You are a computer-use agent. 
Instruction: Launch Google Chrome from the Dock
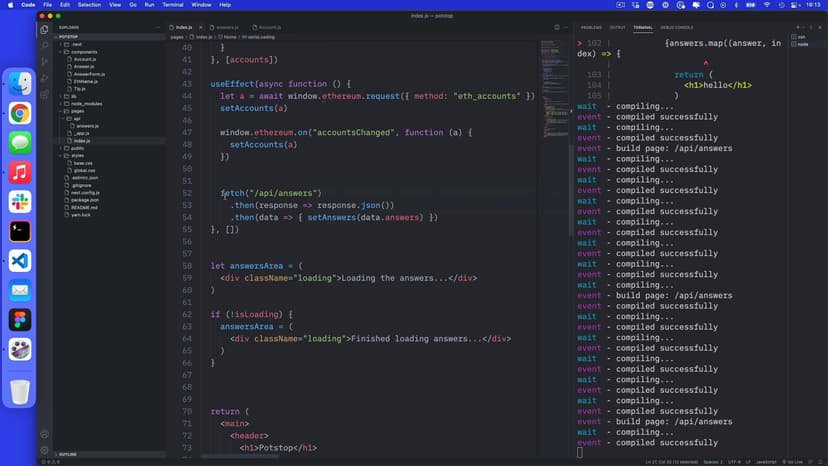[x=20, y=113]
